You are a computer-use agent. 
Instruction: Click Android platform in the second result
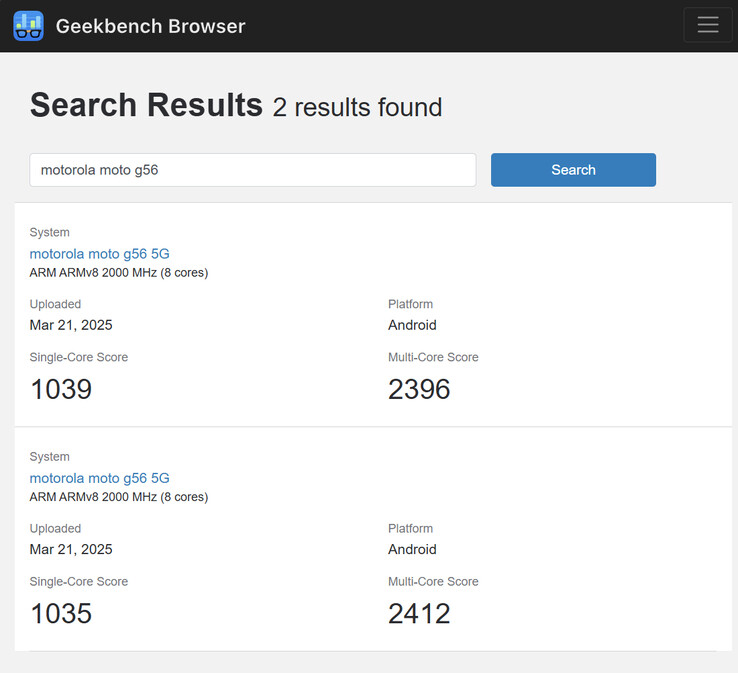412,549
